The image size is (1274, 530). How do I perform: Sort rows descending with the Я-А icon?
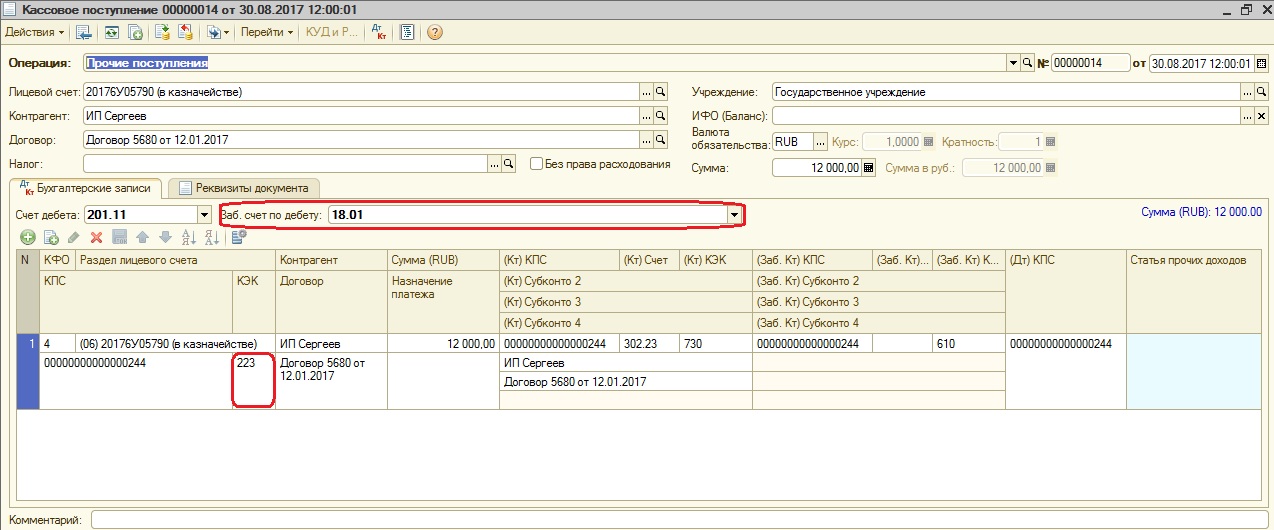[x=210, y=237]
